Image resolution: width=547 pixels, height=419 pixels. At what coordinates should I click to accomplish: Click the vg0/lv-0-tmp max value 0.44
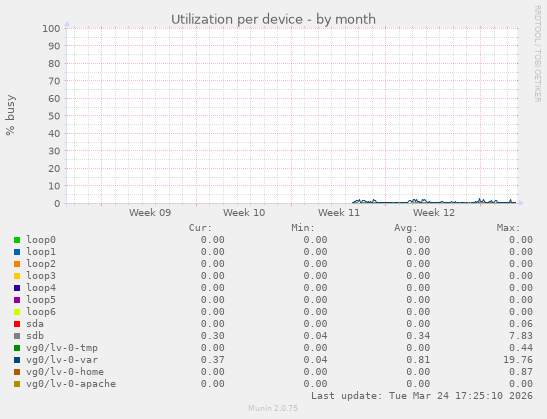pyautogui.click(x=521, y=348)
